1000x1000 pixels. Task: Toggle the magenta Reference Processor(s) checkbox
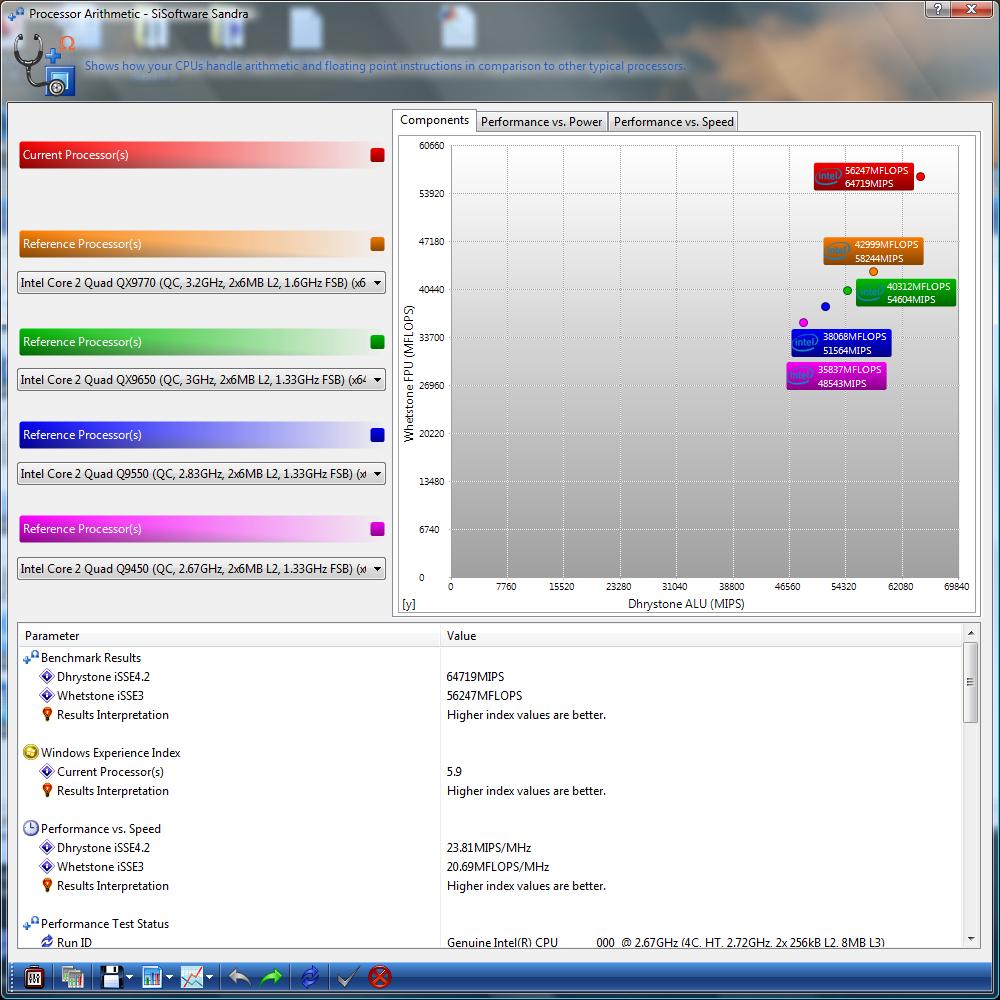click(x=377, y=529)
